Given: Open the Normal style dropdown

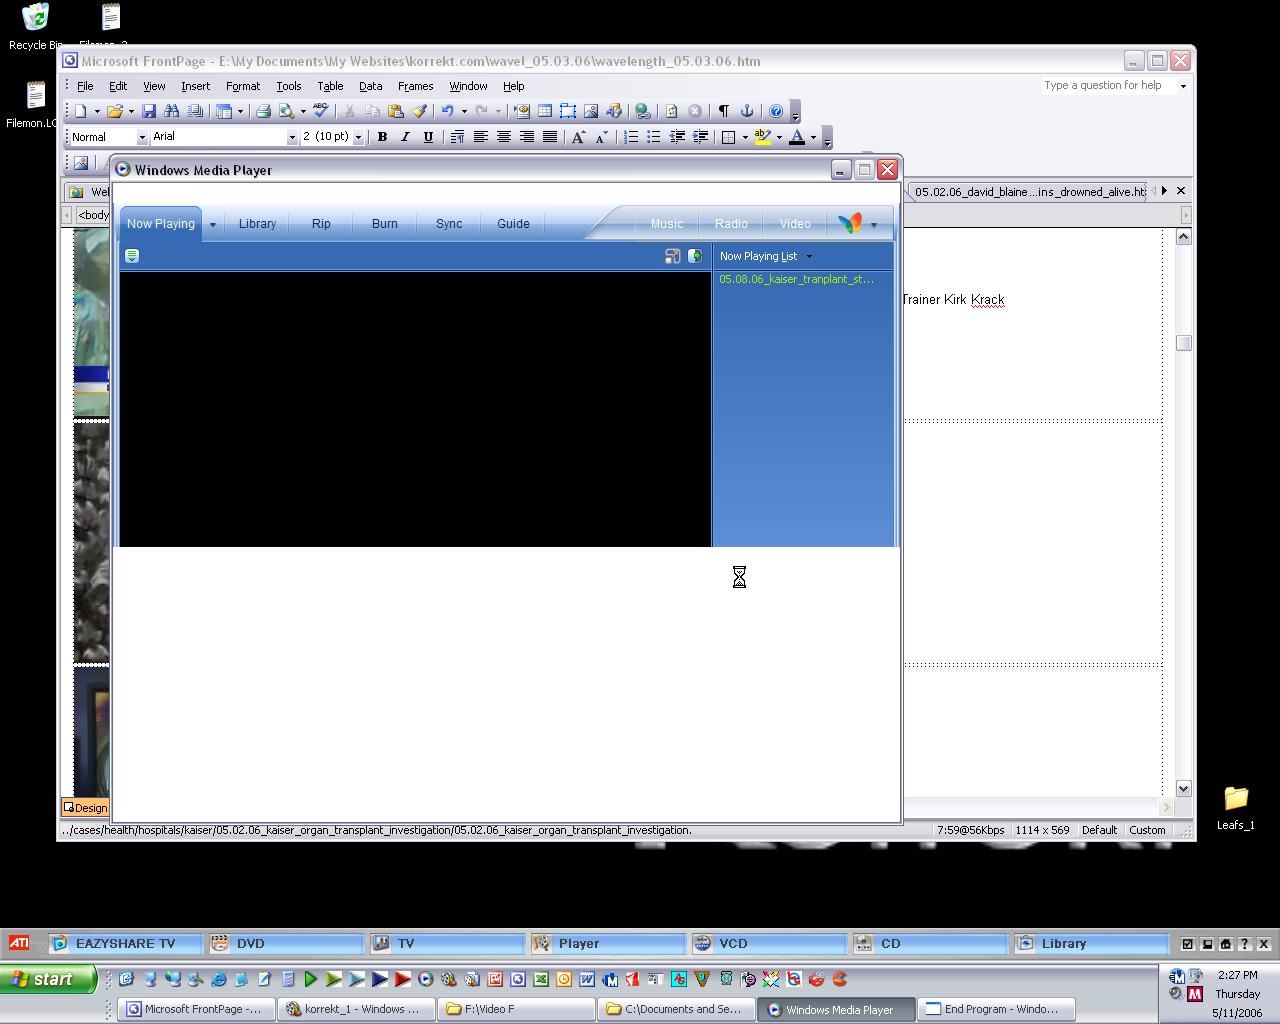Looking at the screenshot, I should pyautogui.click(x=142, y=137).
